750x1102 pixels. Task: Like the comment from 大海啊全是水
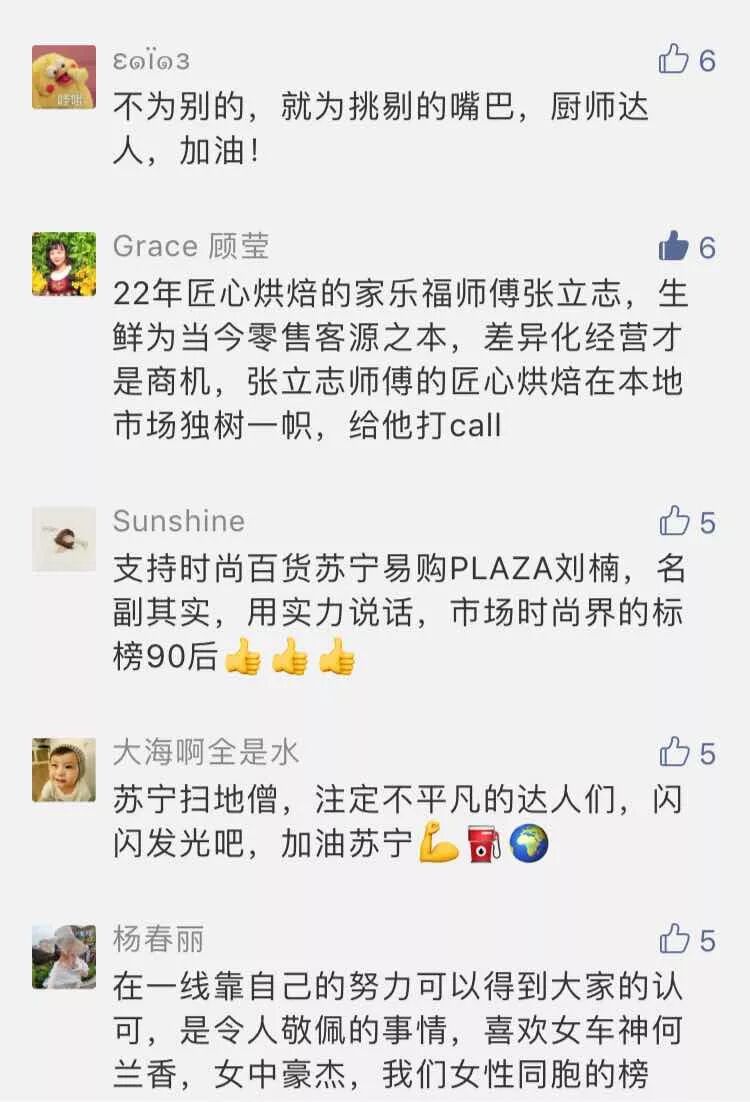point(674,753)
